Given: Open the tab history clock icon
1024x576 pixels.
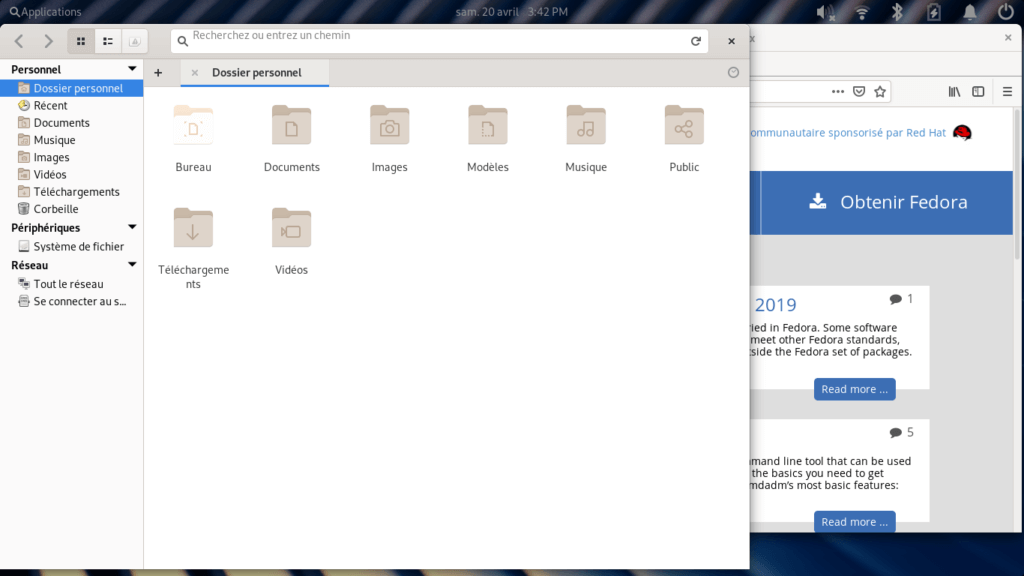Looking at the screenshot, I should (733, 72).
